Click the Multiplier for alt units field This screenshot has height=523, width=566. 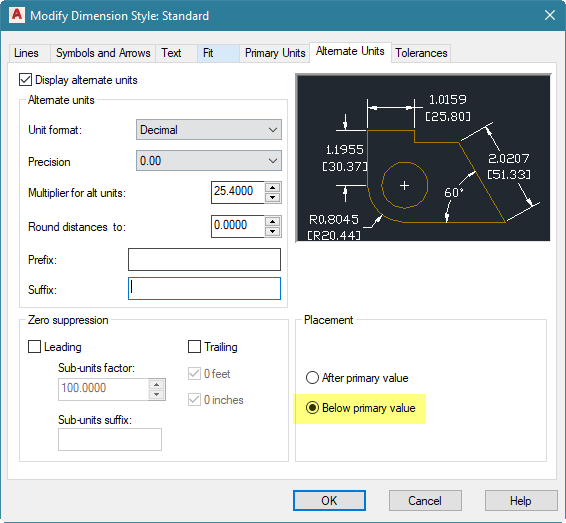tap(238, 192)
